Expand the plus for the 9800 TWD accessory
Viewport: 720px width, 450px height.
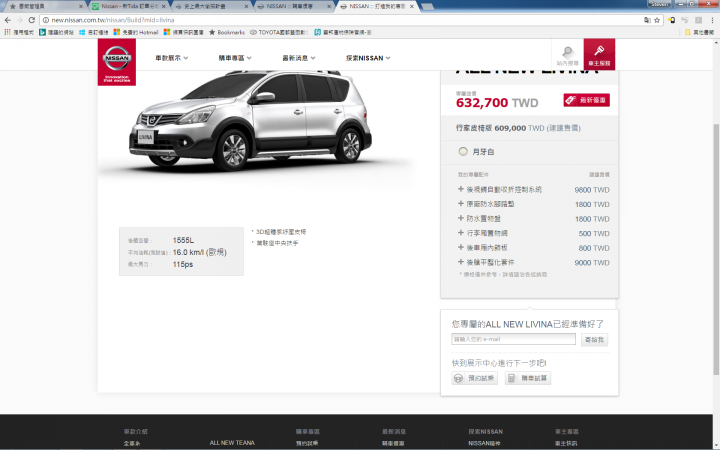(461, 189)
